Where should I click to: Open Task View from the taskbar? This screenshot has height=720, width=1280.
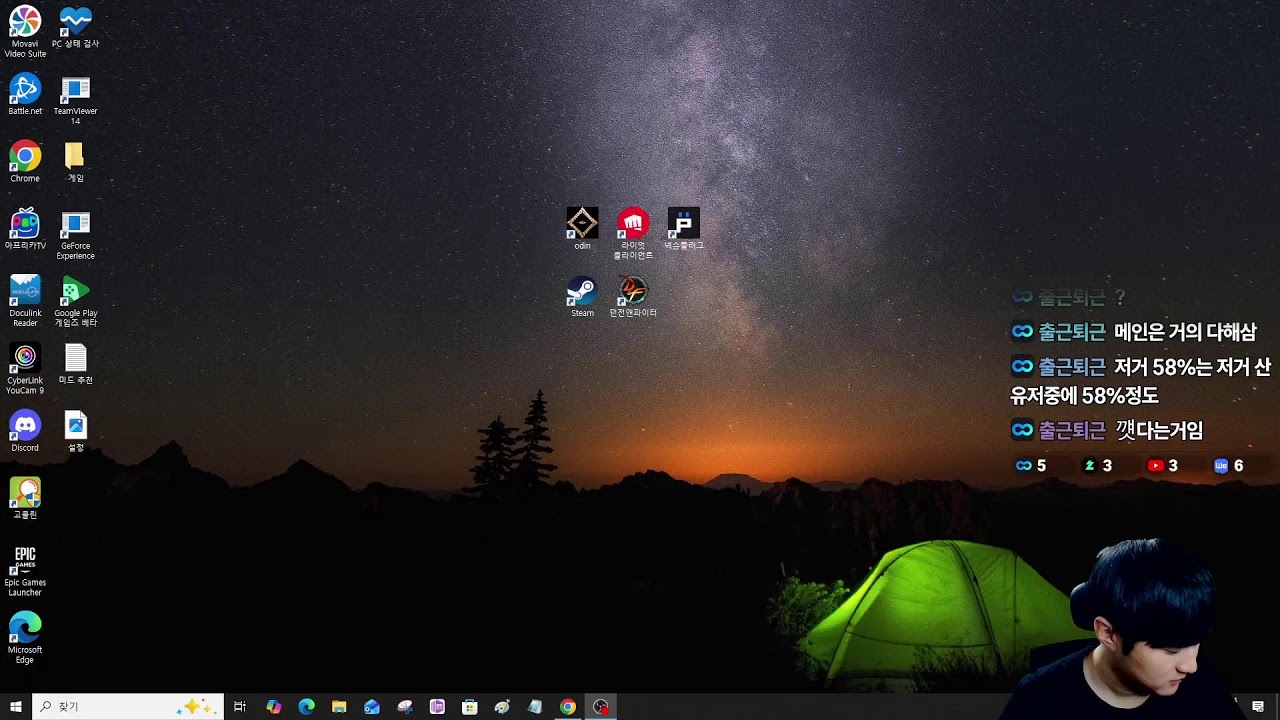pyautogui.click(x=240, y=707)
